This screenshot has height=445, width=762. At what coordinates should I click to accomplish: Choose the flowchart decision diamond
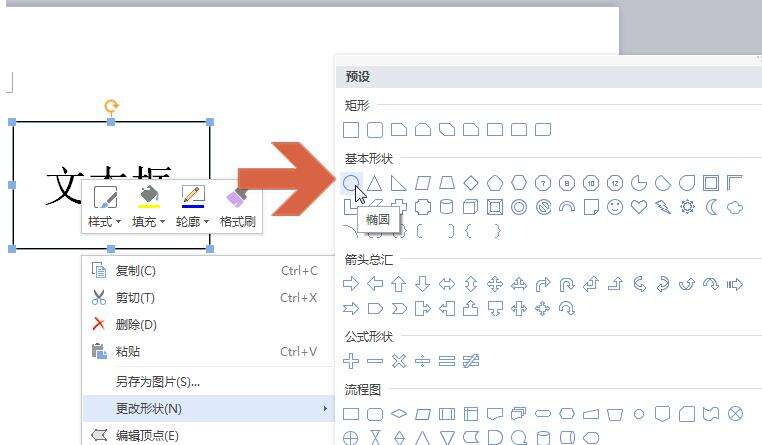(398, 414)
